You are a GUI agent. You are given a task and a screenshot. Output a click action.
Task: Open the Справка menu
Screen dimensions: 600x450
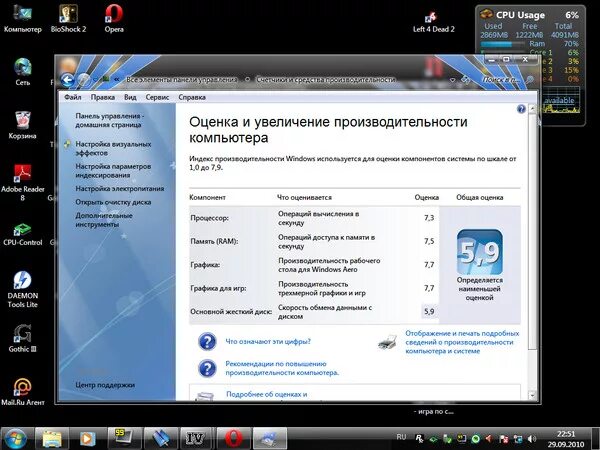click(192, 97)
